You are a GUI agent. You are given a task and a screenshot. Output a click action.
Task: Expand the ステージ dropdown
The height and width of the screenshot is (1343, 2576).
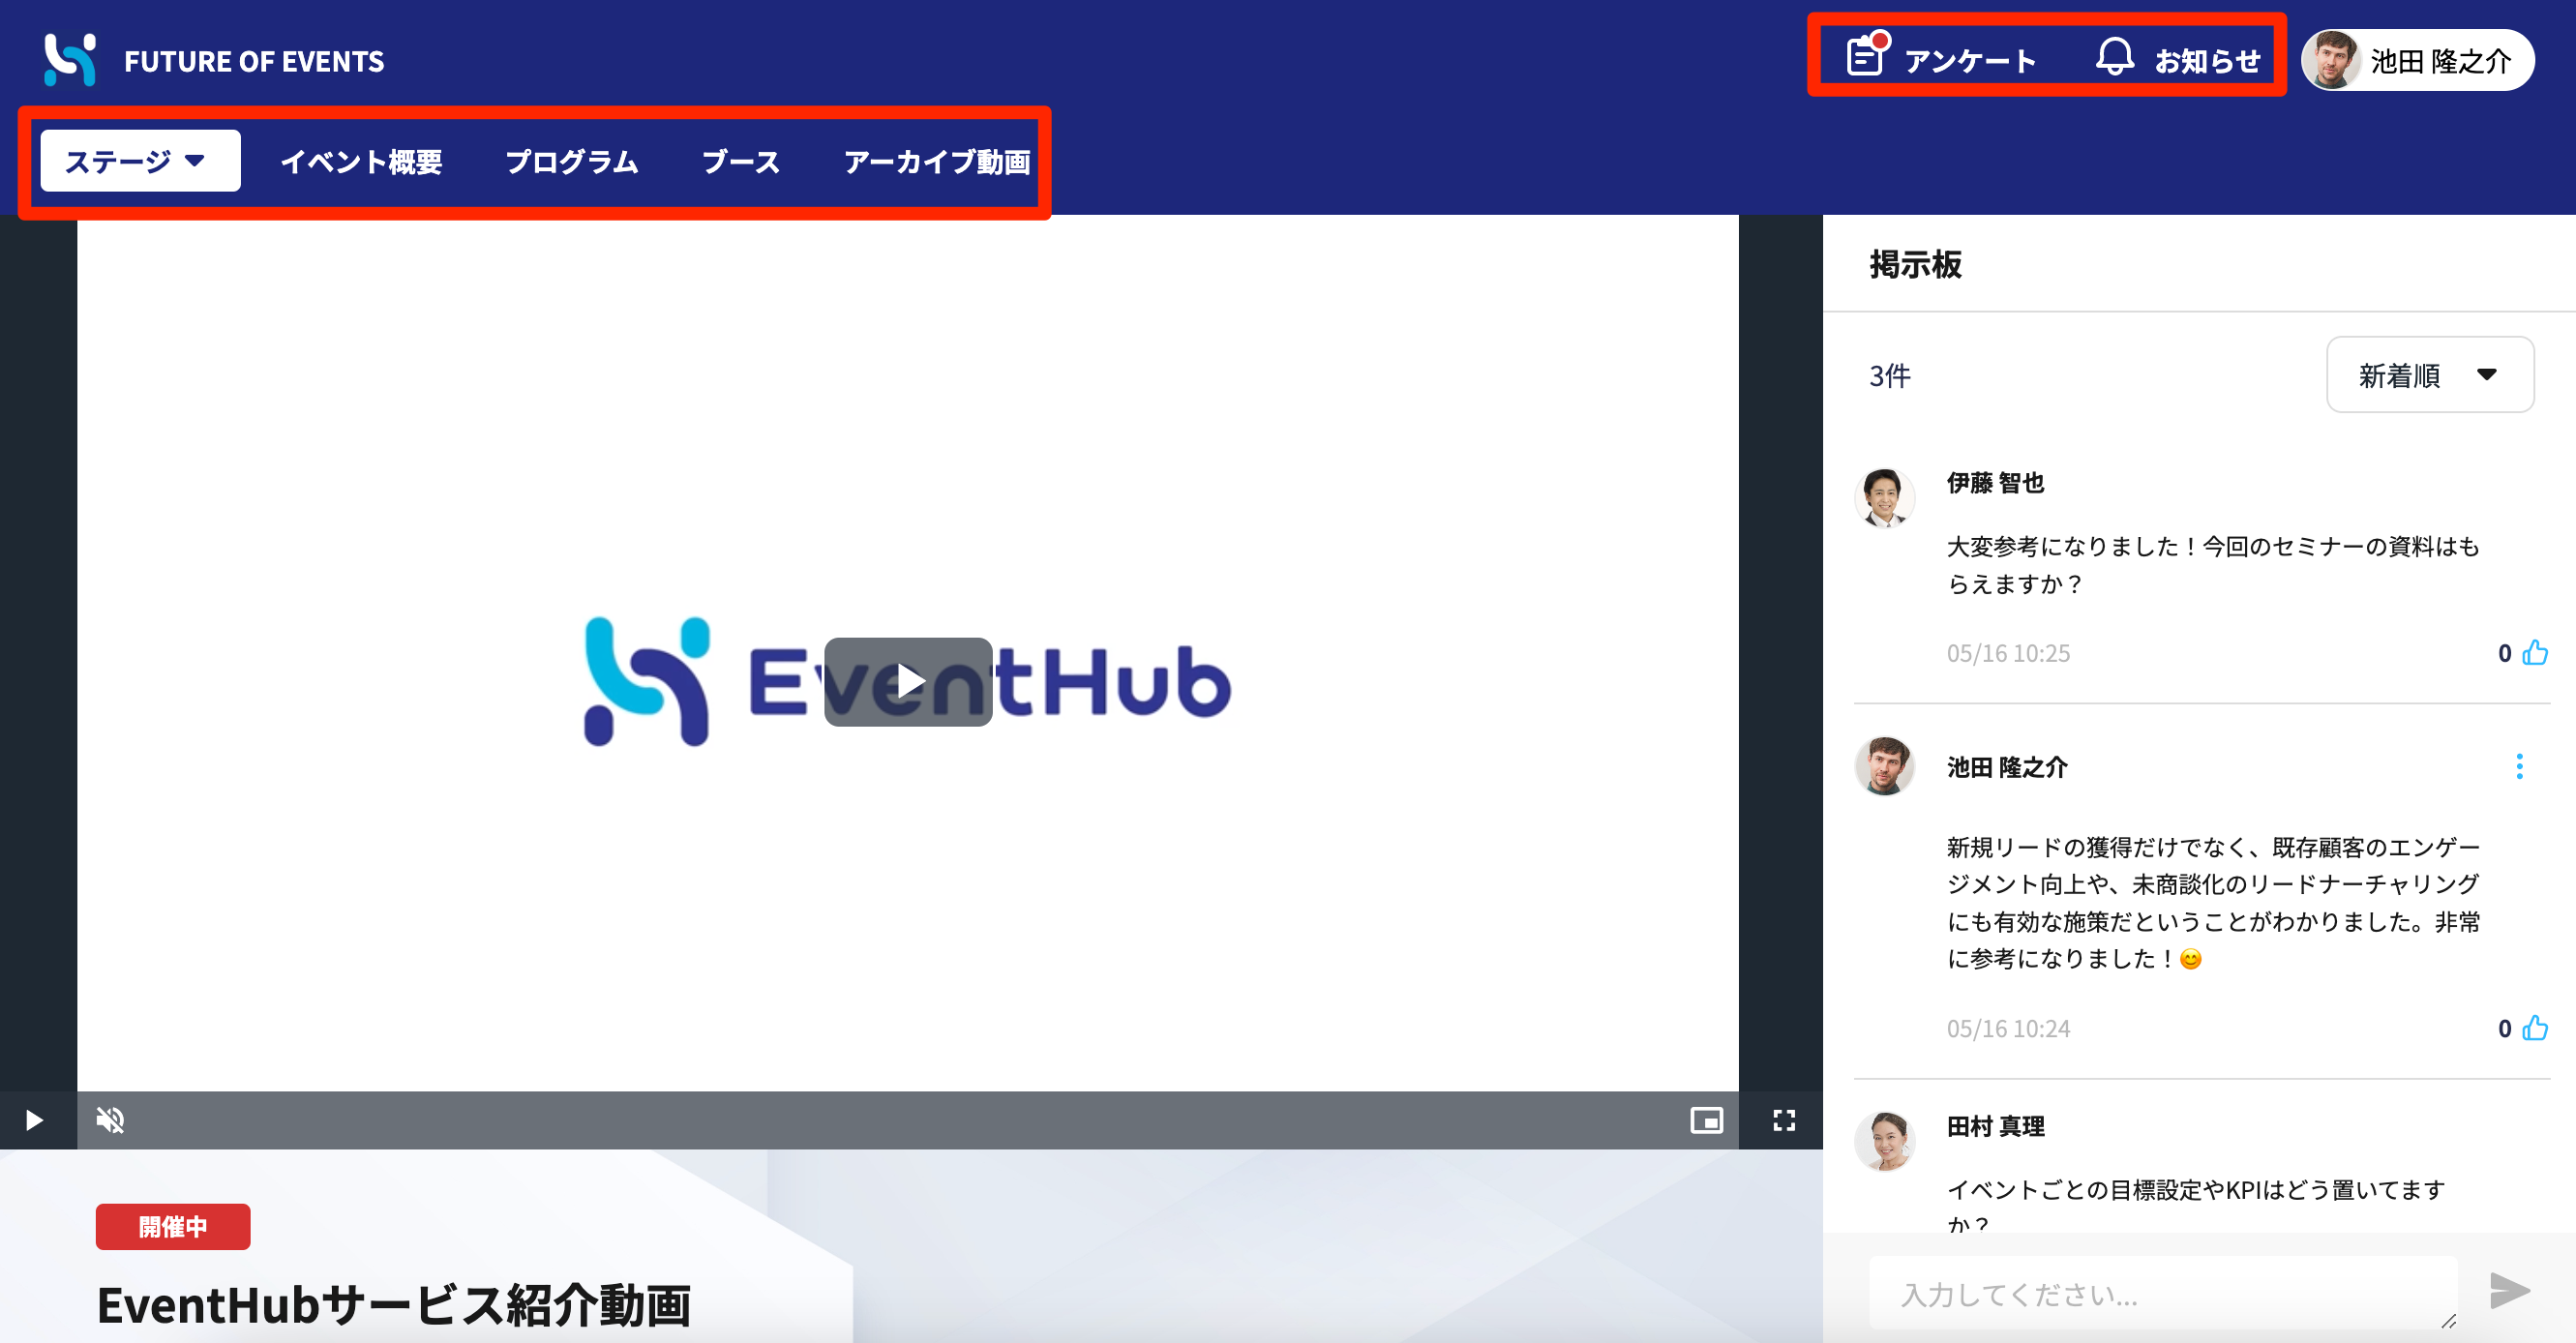[140, 160]
